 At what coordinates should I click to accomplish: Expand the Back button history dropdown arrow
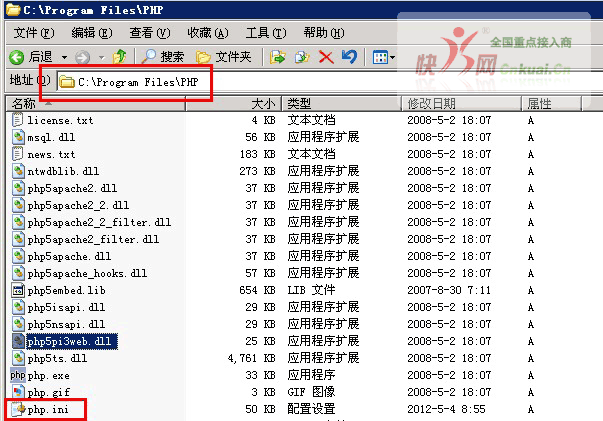(x=65, y=57)
